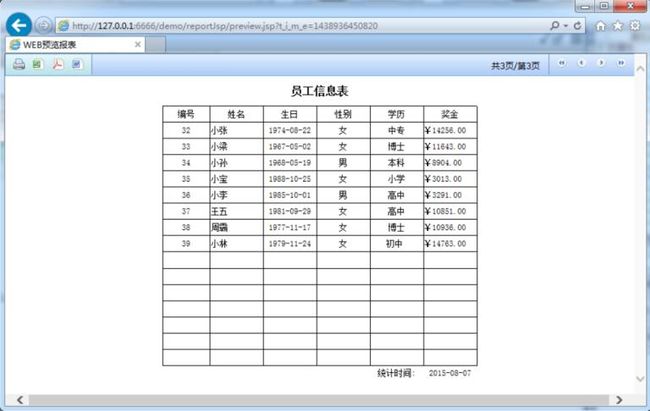
Task: Click the name cell 小梁
Action: coord(236,146)
